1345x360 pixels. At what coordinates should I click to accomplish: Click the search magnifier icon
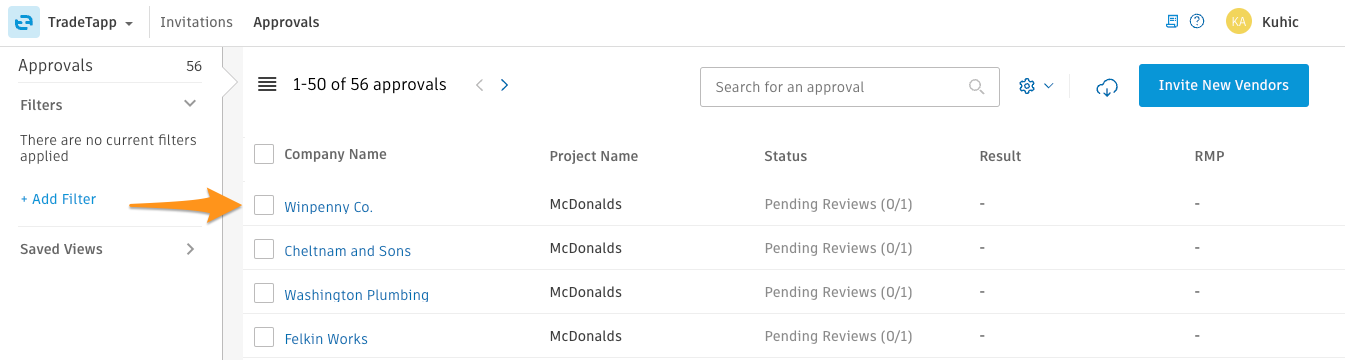point(977,87)
